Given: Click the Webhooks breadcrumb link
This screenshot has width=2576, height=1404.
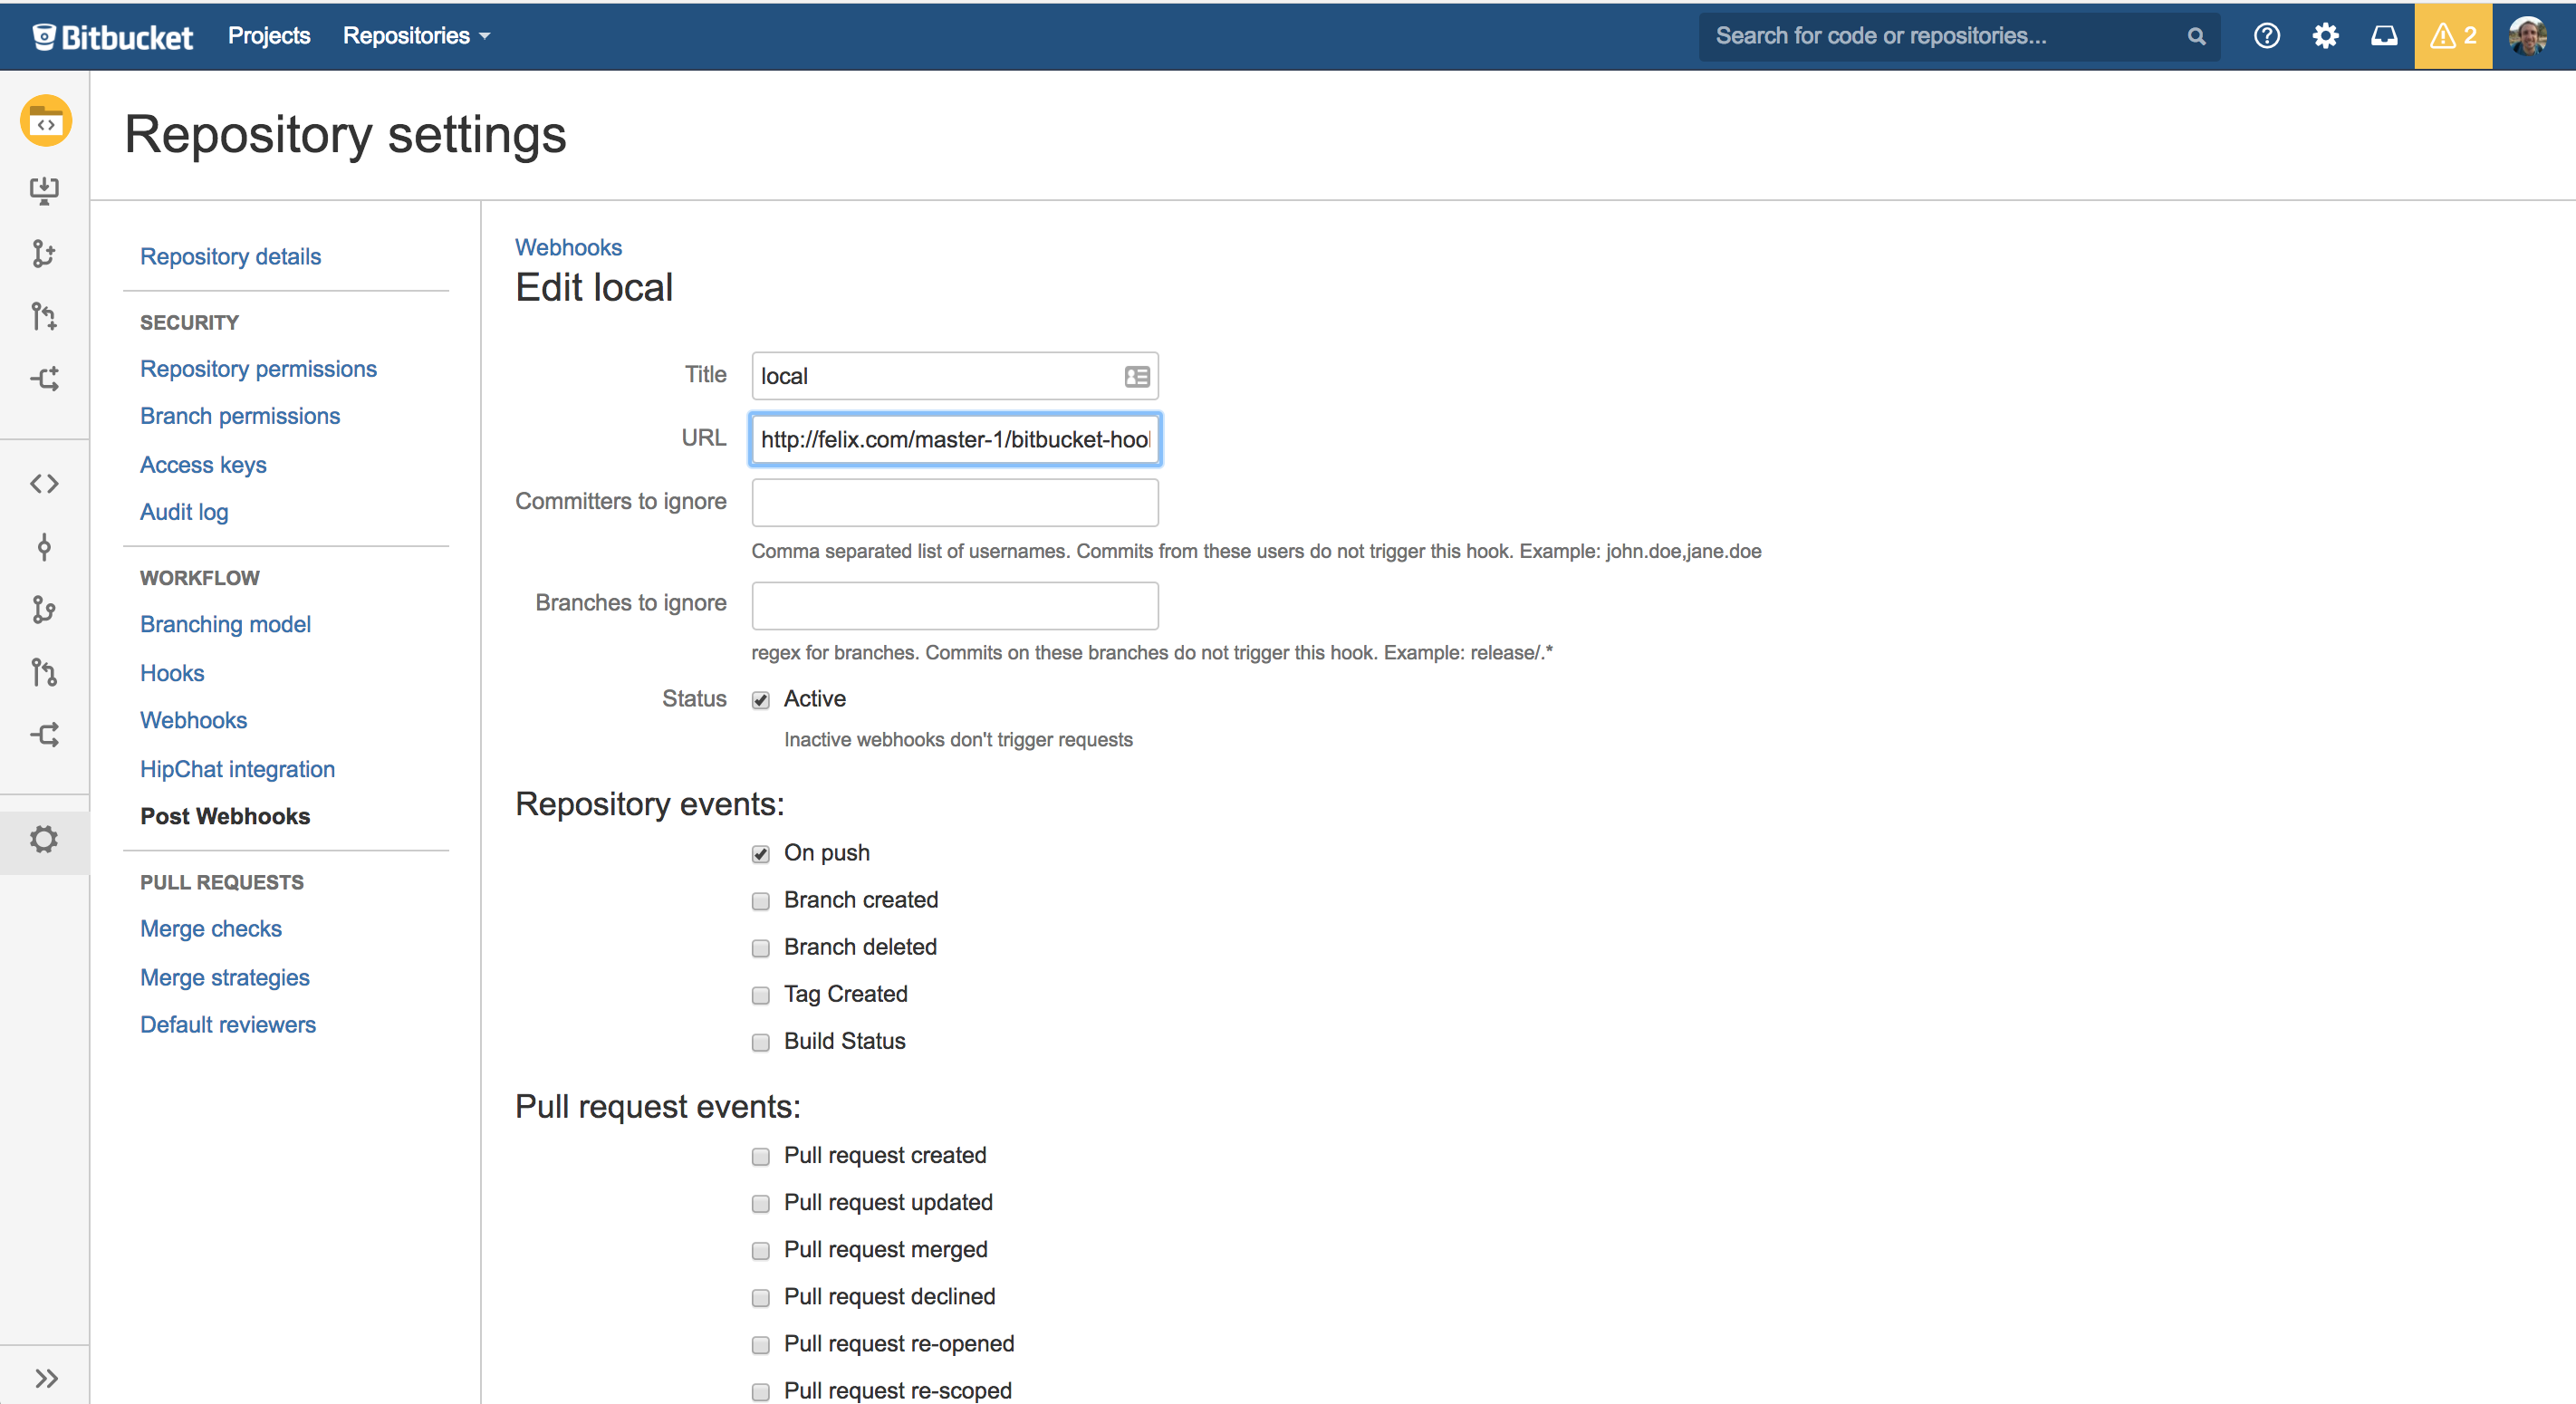Looking at the screenshot, I should (x=568, y=247).
